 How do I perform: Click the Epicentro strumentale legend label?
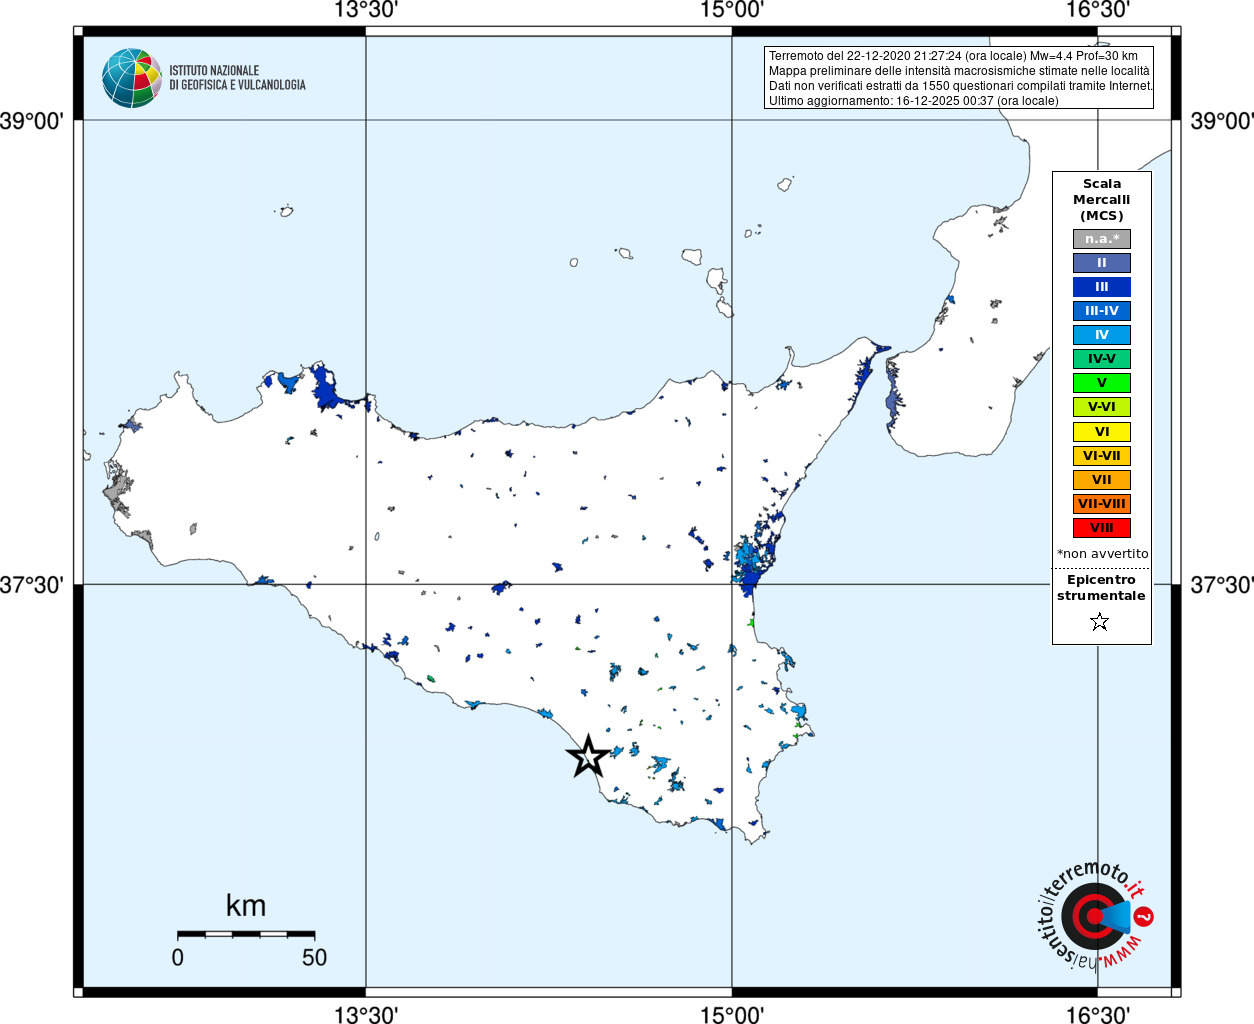click(1101, 588)
